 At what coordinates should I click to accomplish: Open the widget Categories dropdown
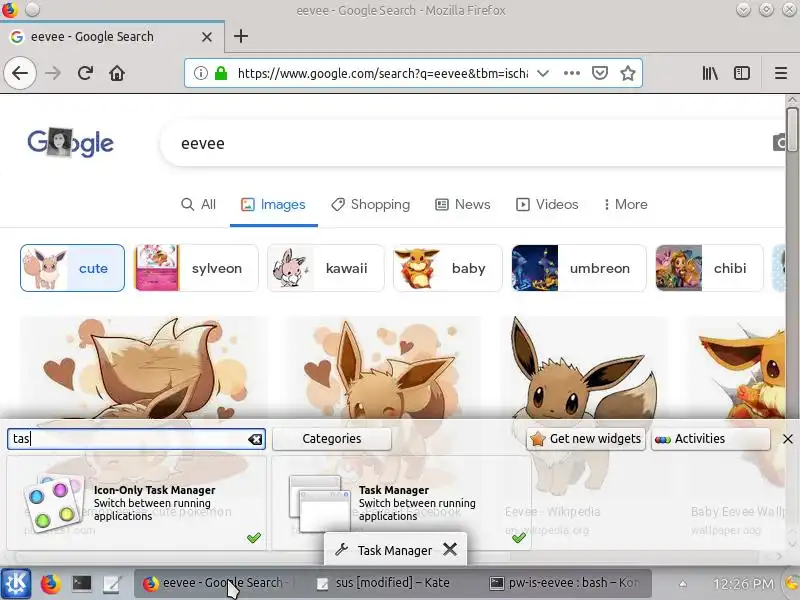click(x=332, y=439)
